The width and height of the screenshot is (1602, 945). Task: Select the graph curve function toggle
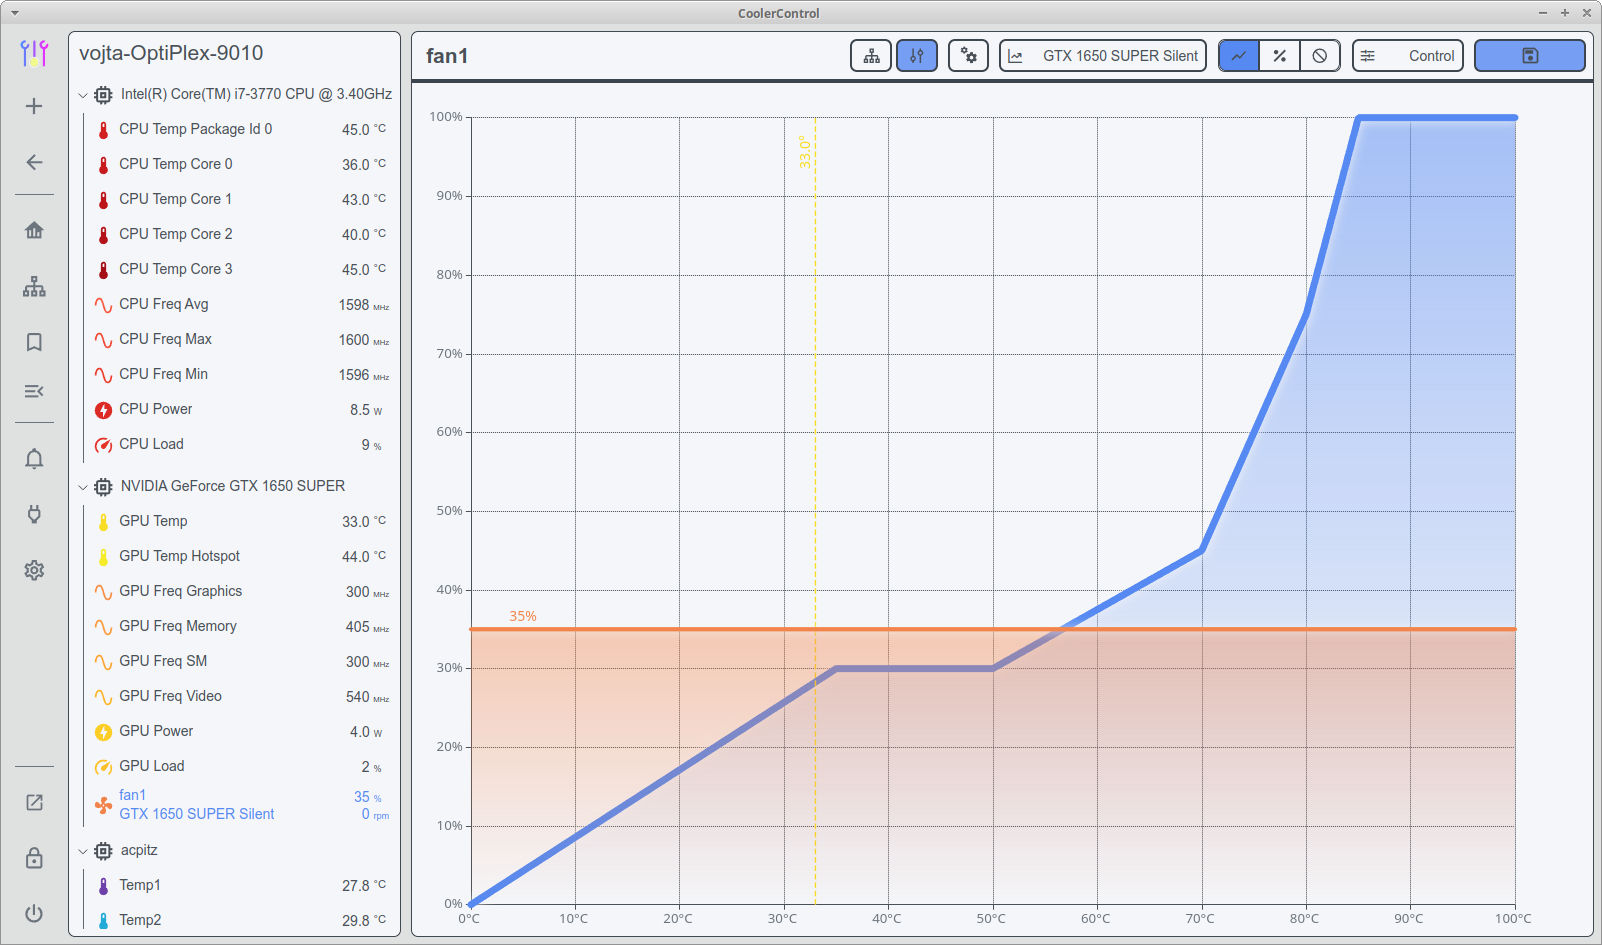click(1239, 56)
